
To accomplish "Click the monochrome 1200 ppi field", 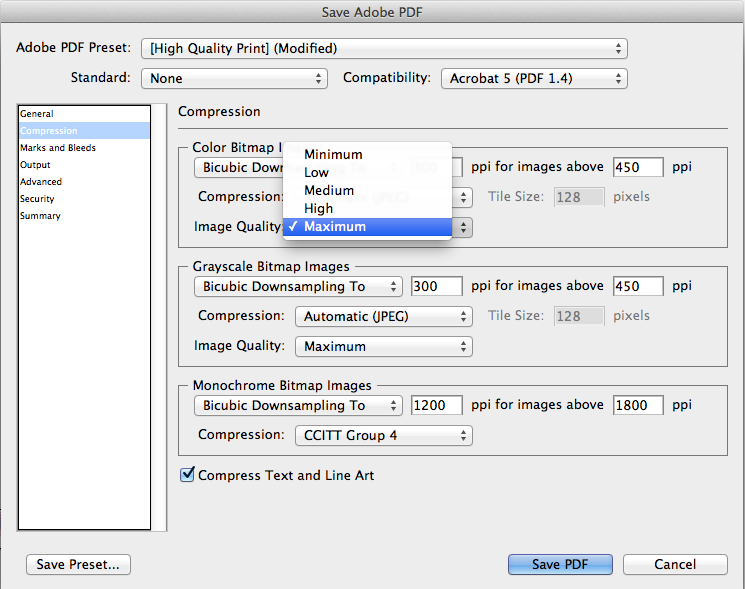I will [436, 406].
